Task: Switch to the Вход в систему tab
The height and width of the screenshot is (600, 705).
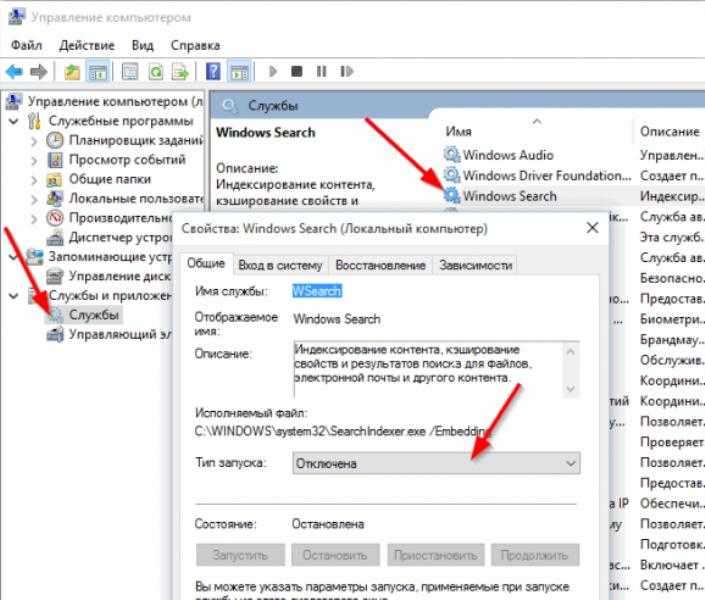Action: [280, 265]
